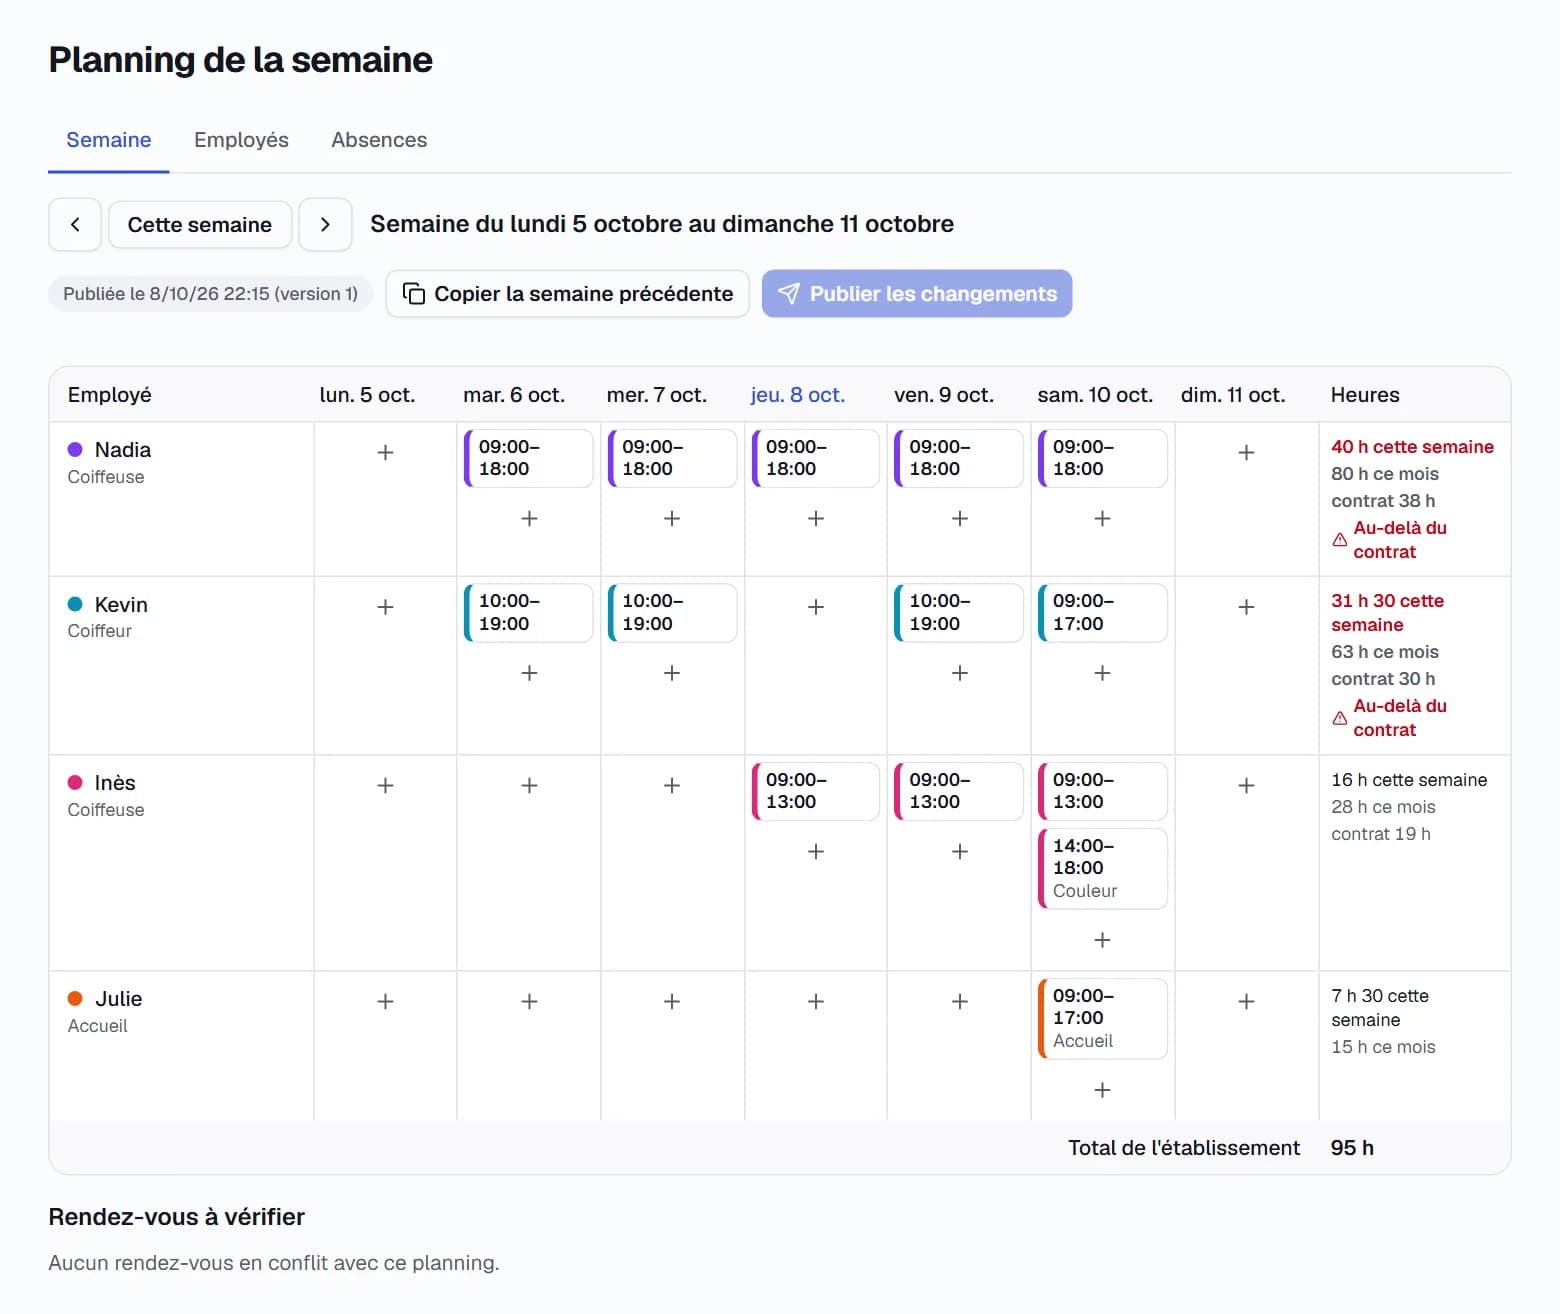Viewport: 1560px width, 1314px height.
Task: Add a shift for Nadia on Monday 5 Oct
Action: click(x=385, y=453)
